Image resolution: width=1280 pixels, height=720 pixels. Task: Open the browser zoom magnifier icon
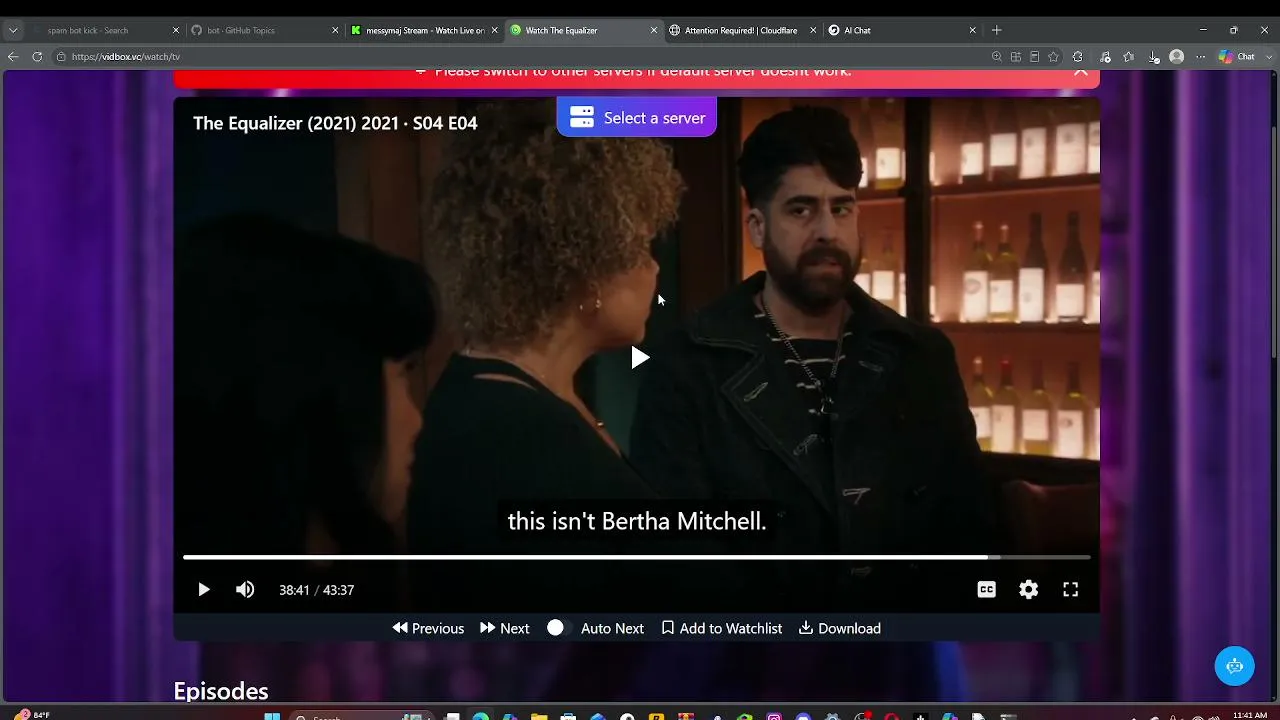tap(997, 57)
